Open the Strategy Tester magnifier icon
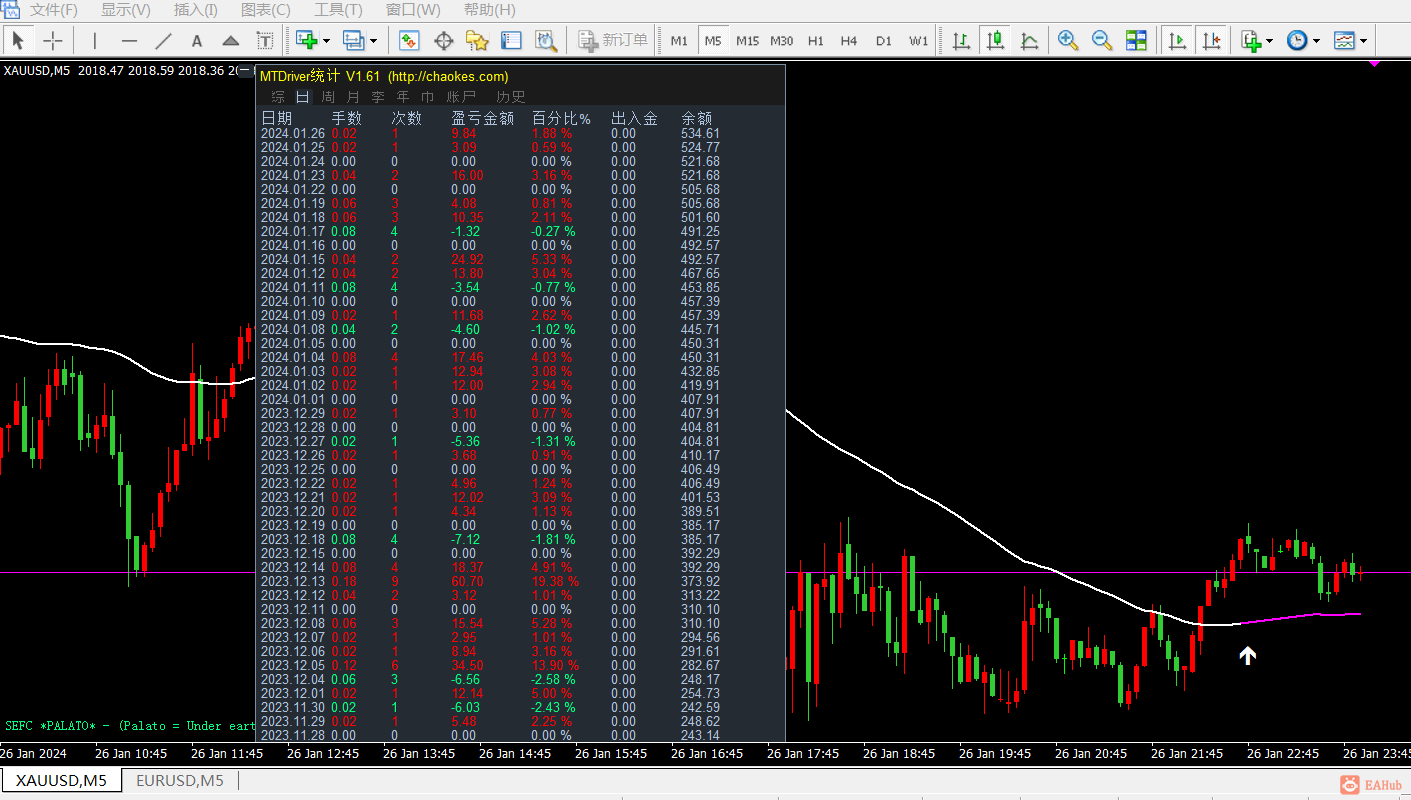 coord(545,41)
